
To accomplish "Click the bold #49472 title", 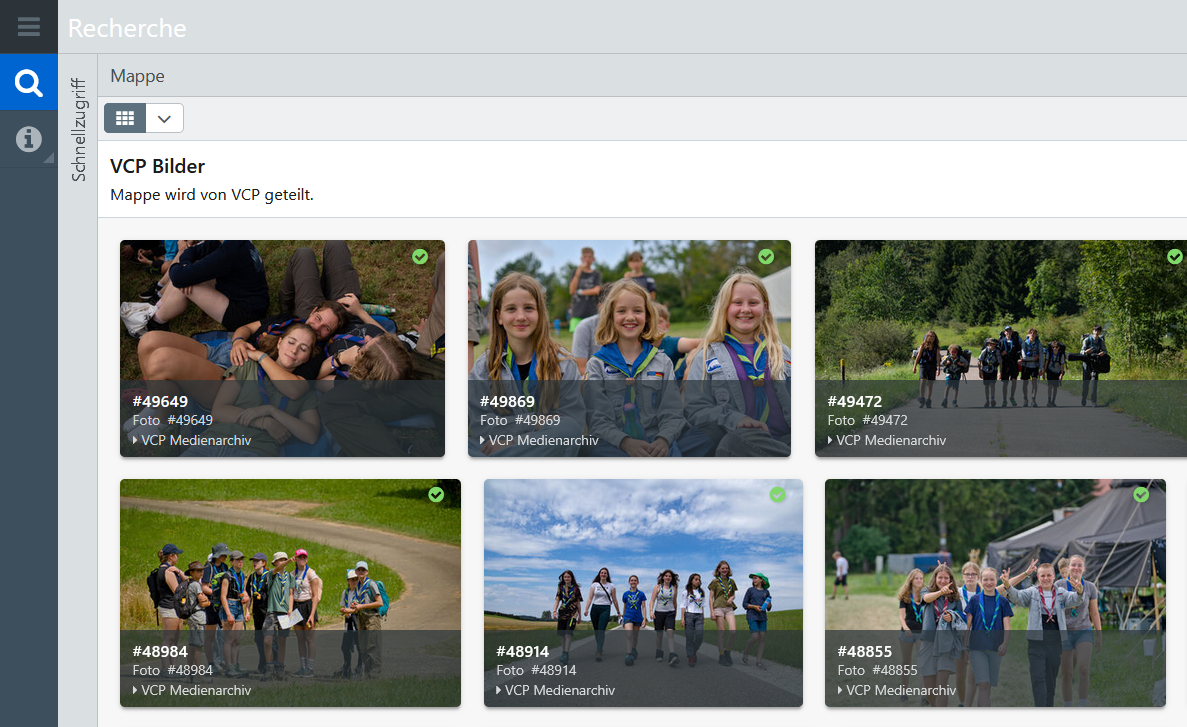I will click(855, 401).
